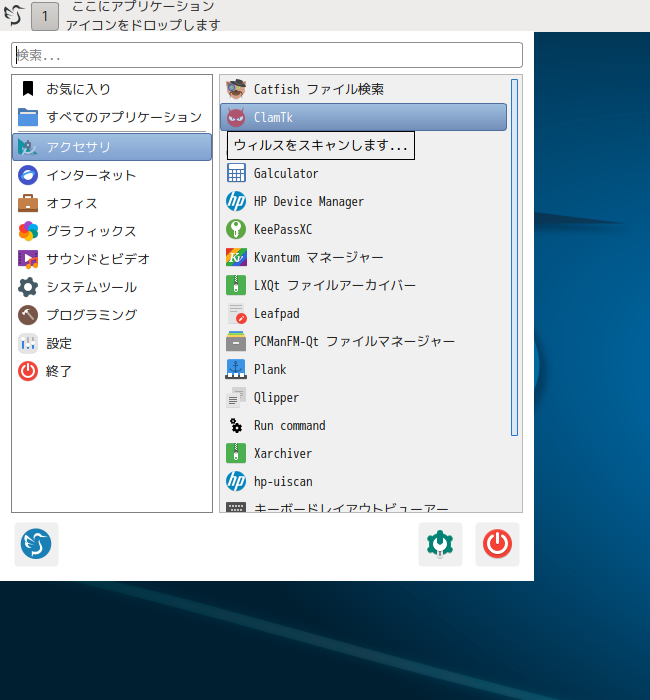The height and width of the screenshot is (700, 650).
Task: Click the Qlipper clipboard icon
Action: (x=236, y=397)
